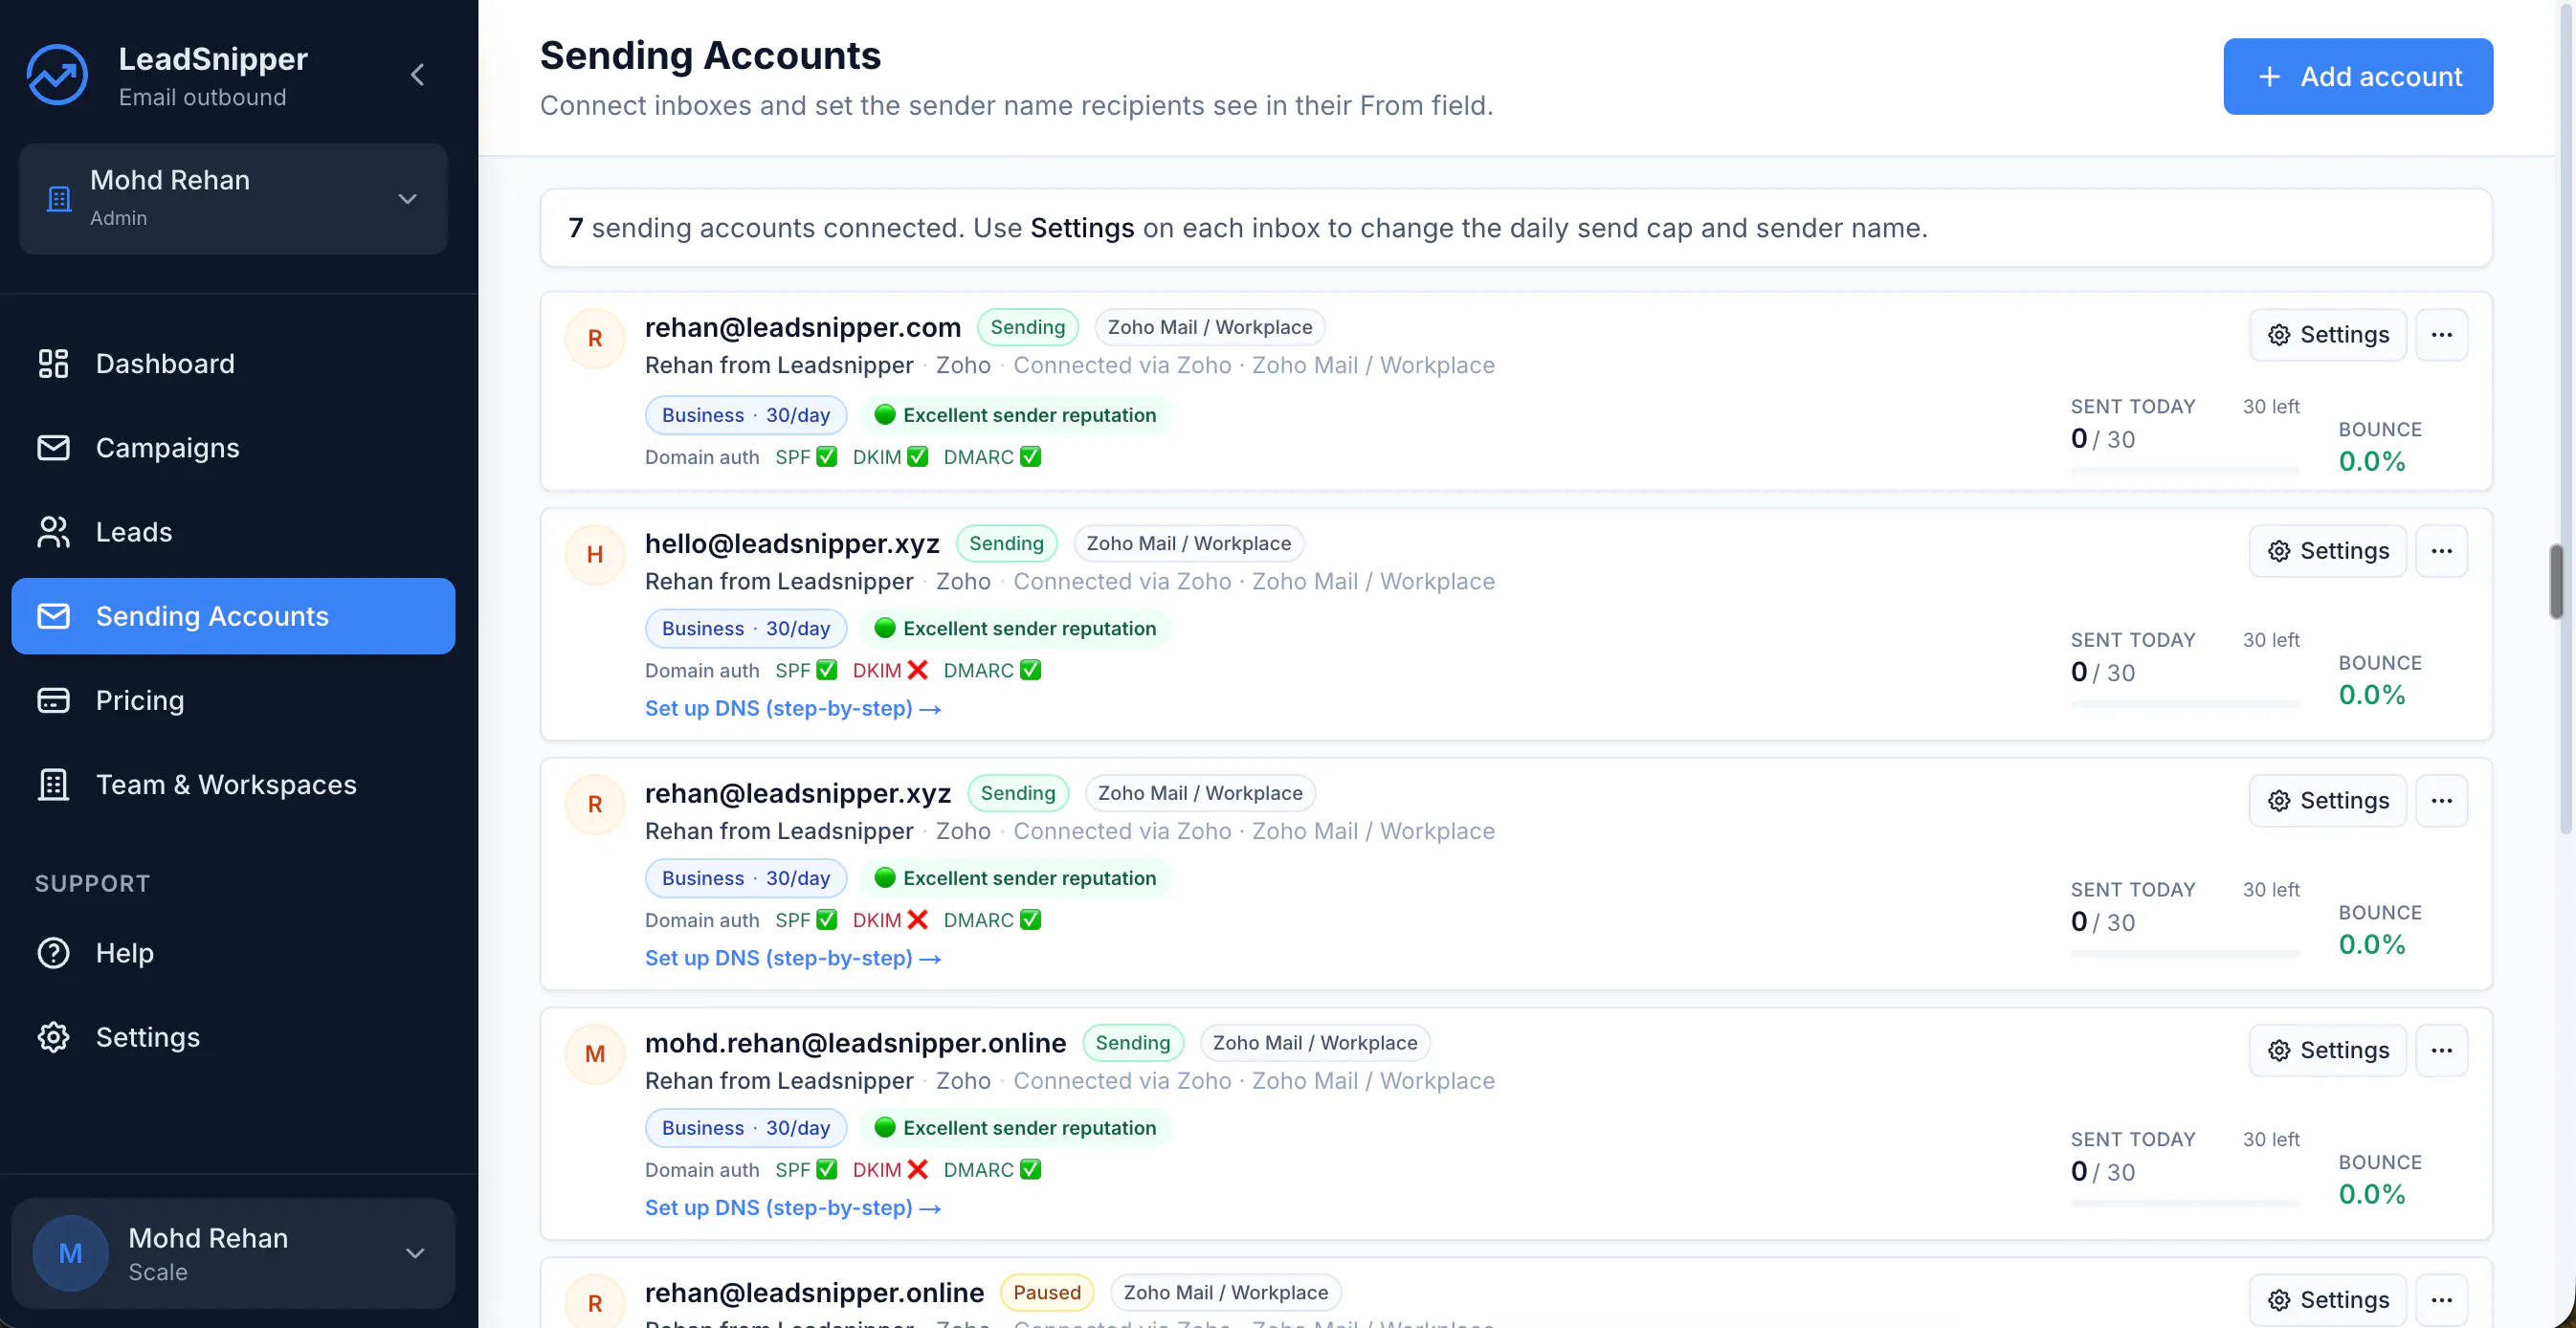The width and height of the screenshot is (2576, 1328).
Task: Follow Set up DNS link for hello@leadsnipper.xyz
Action: click(x=793, y=708)
